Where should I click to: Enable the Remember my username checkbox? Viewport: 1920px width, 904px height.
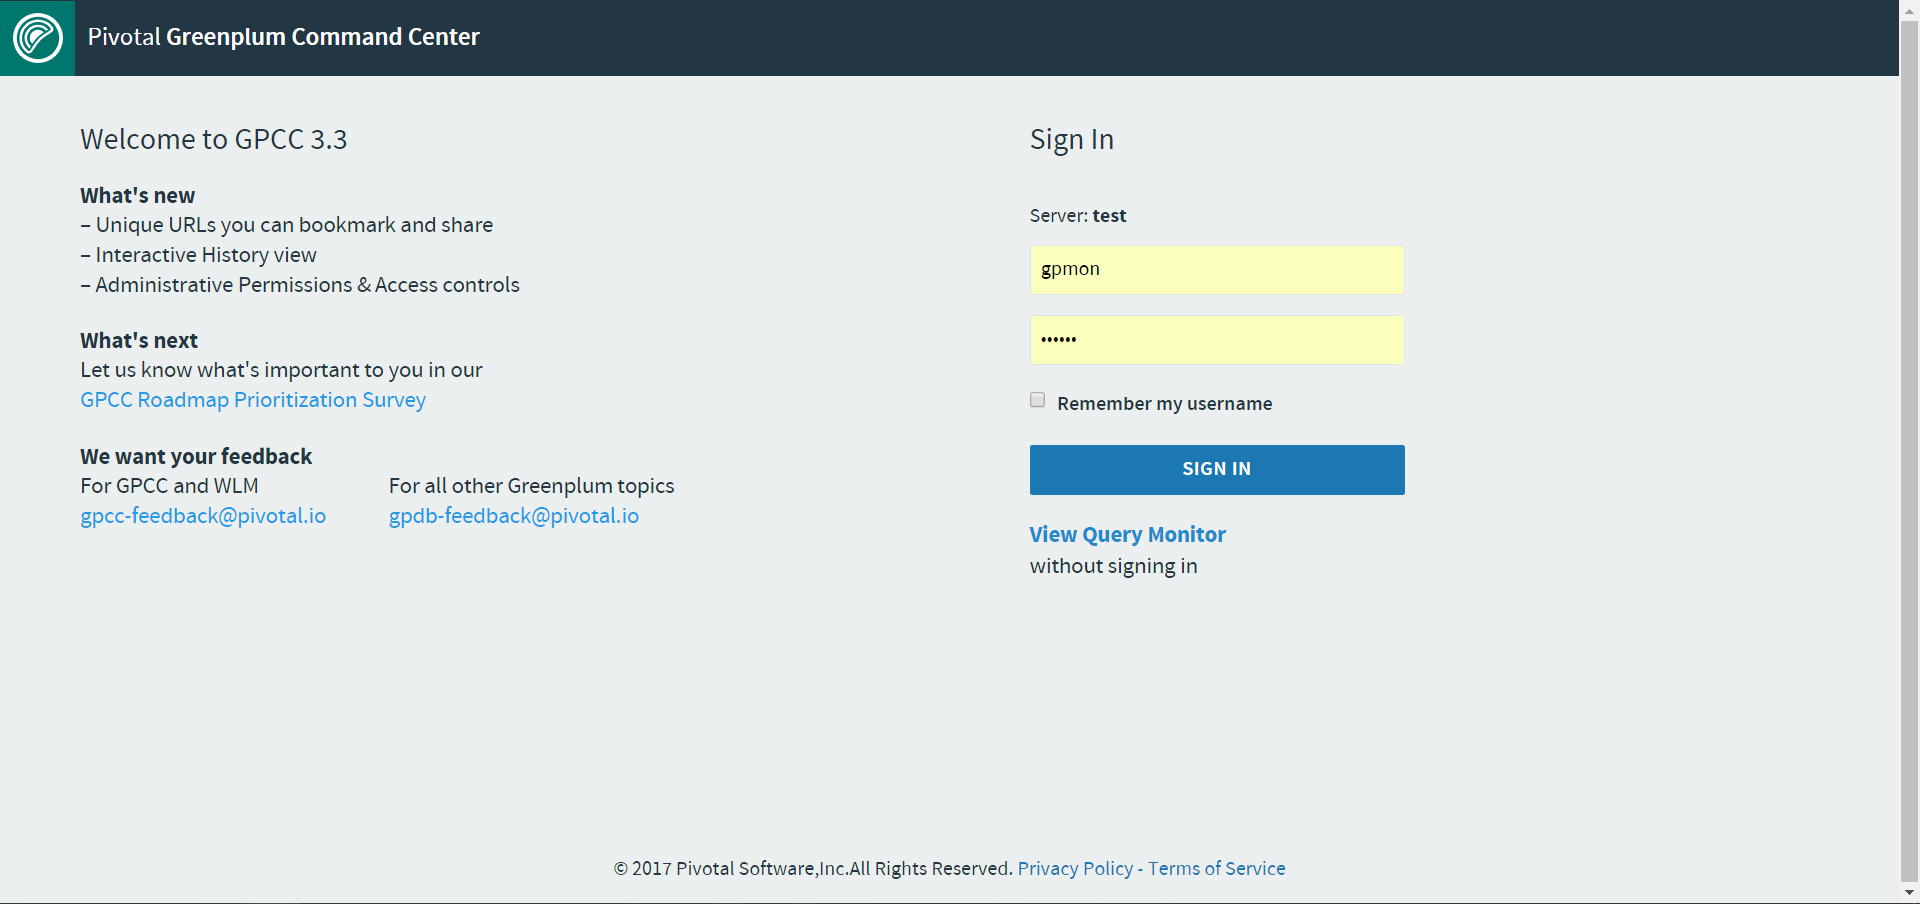[x=1038, y=400]
